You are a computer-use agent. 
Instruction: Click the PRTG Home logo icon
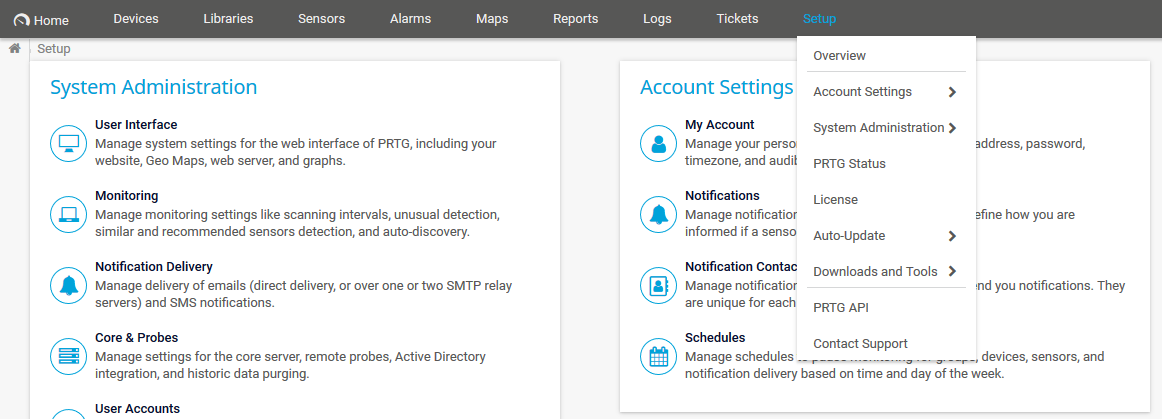click(x=21, y=20)
